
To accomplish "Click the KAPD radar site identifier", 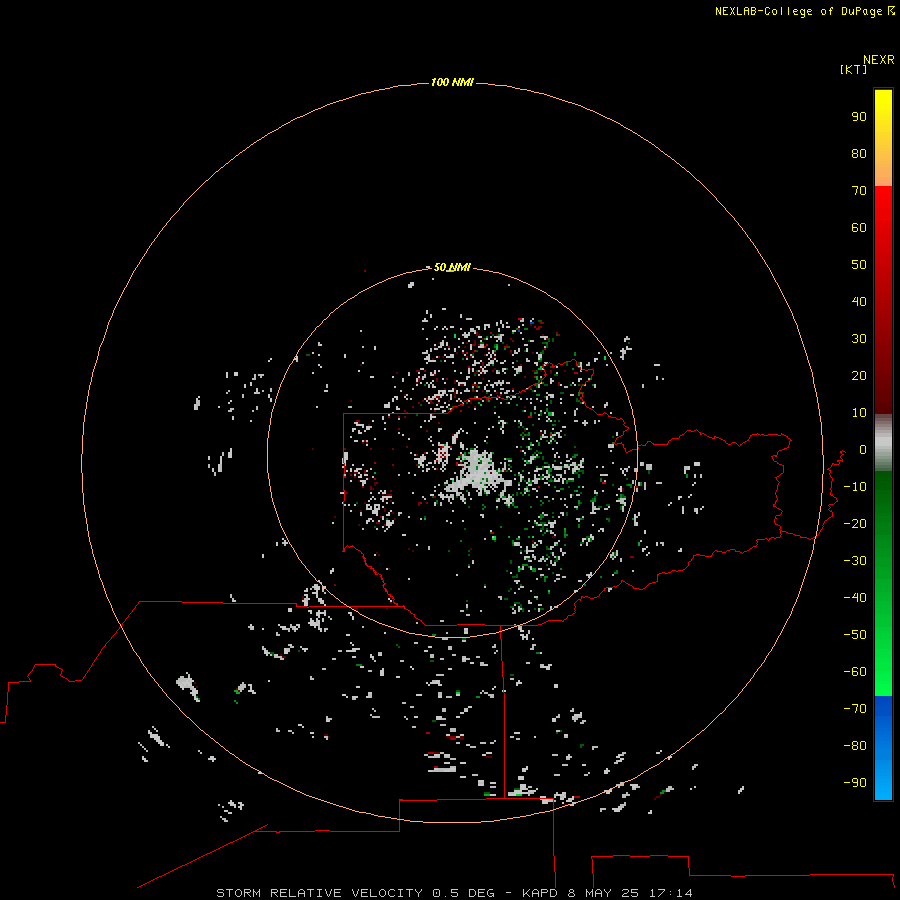I will coord(540,893).
